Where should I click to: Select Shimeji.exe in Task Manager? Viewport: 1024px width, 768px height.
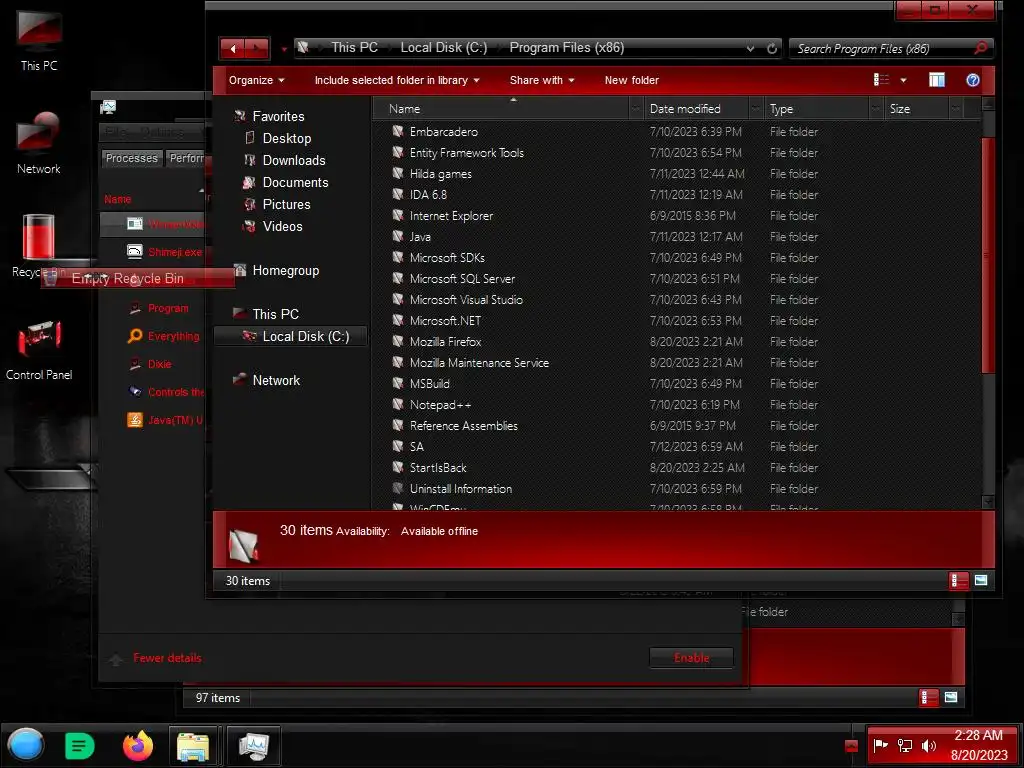pyautogui.click(x=175, y=252)
